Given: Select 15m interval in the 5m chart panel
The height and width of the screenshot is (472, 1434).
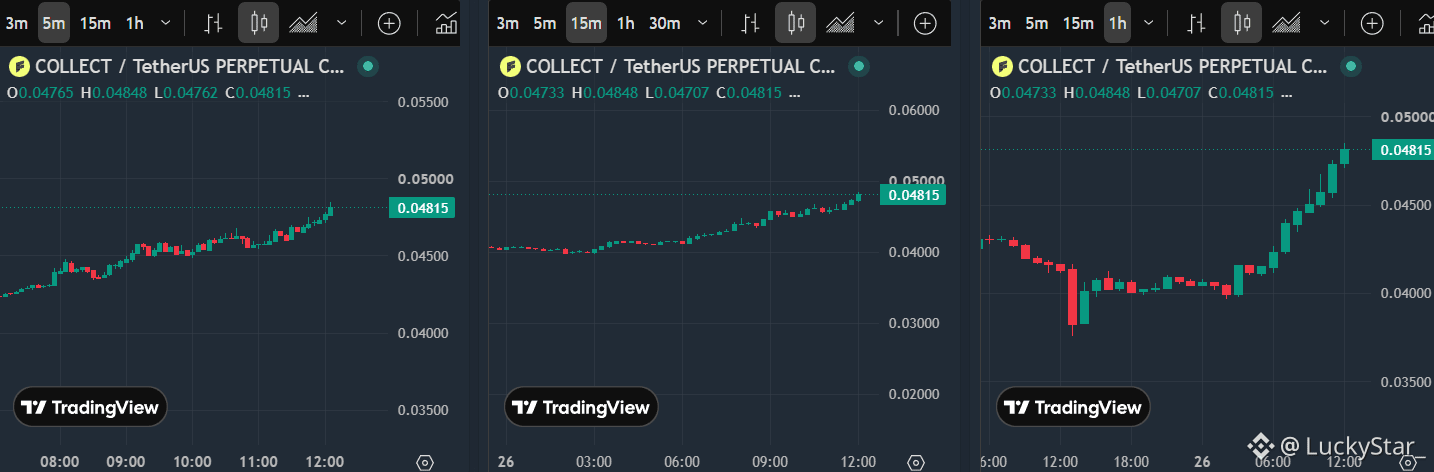Looking at the screenshot, I should [95, 23].
